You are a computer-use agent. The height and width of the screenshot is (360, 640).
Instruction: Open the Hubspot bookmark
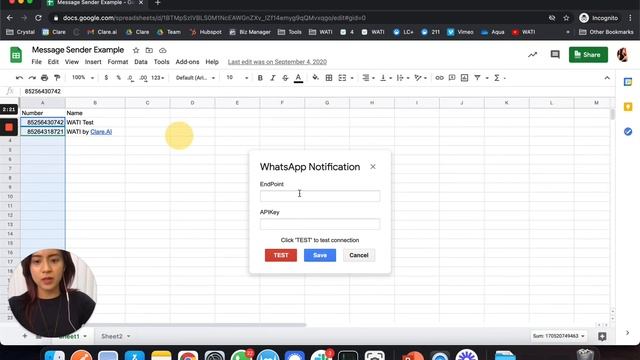pyautogui.click(x=206, y=32)
